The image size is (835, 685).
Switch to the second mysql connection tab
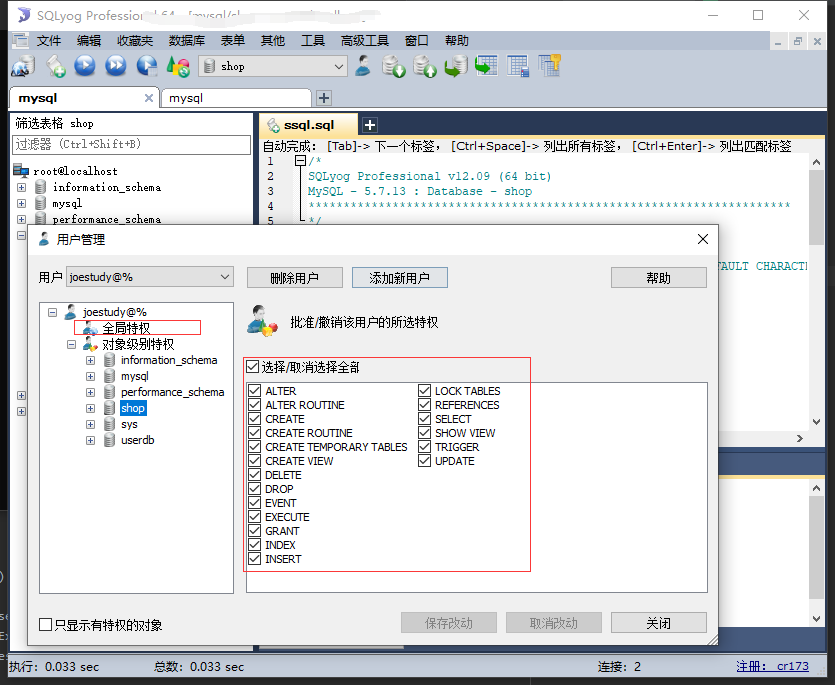236,98
